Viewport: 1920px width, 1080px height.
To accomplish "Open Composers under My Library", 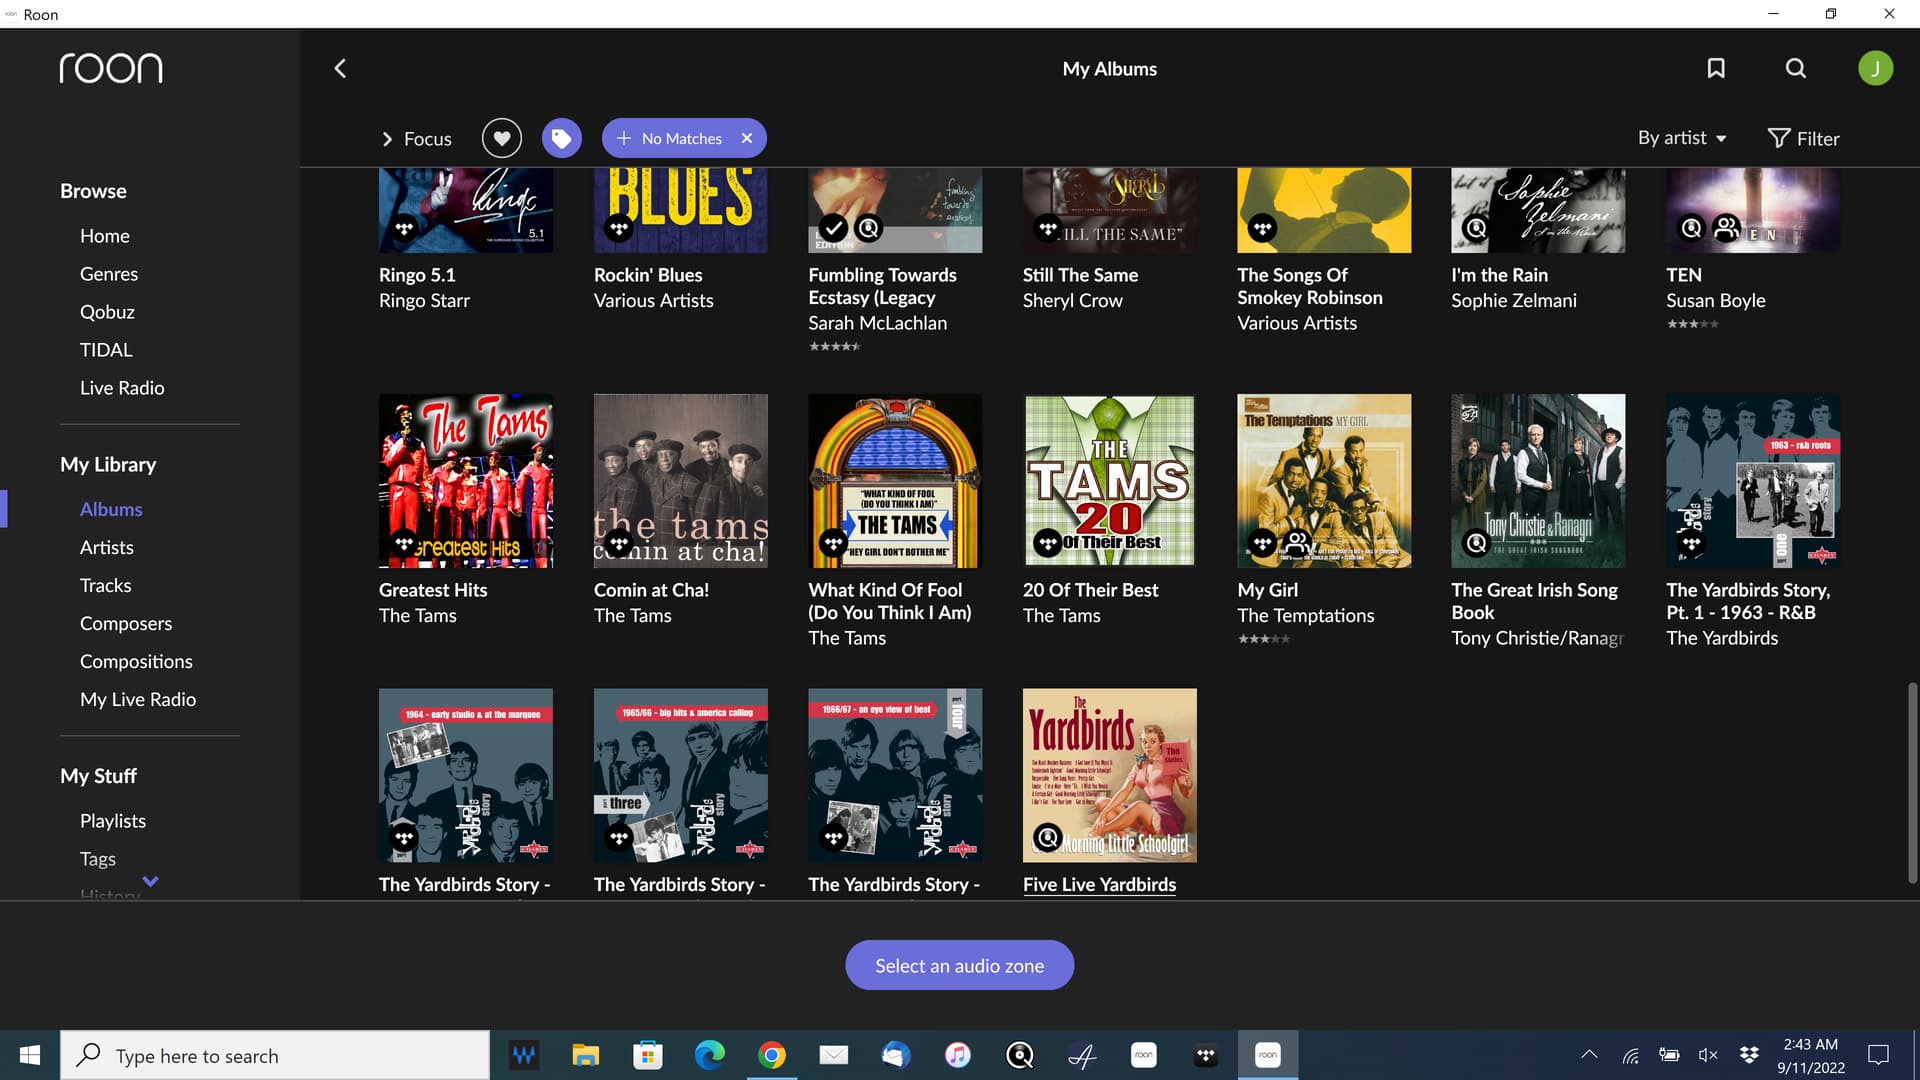I will click(126, 623).
